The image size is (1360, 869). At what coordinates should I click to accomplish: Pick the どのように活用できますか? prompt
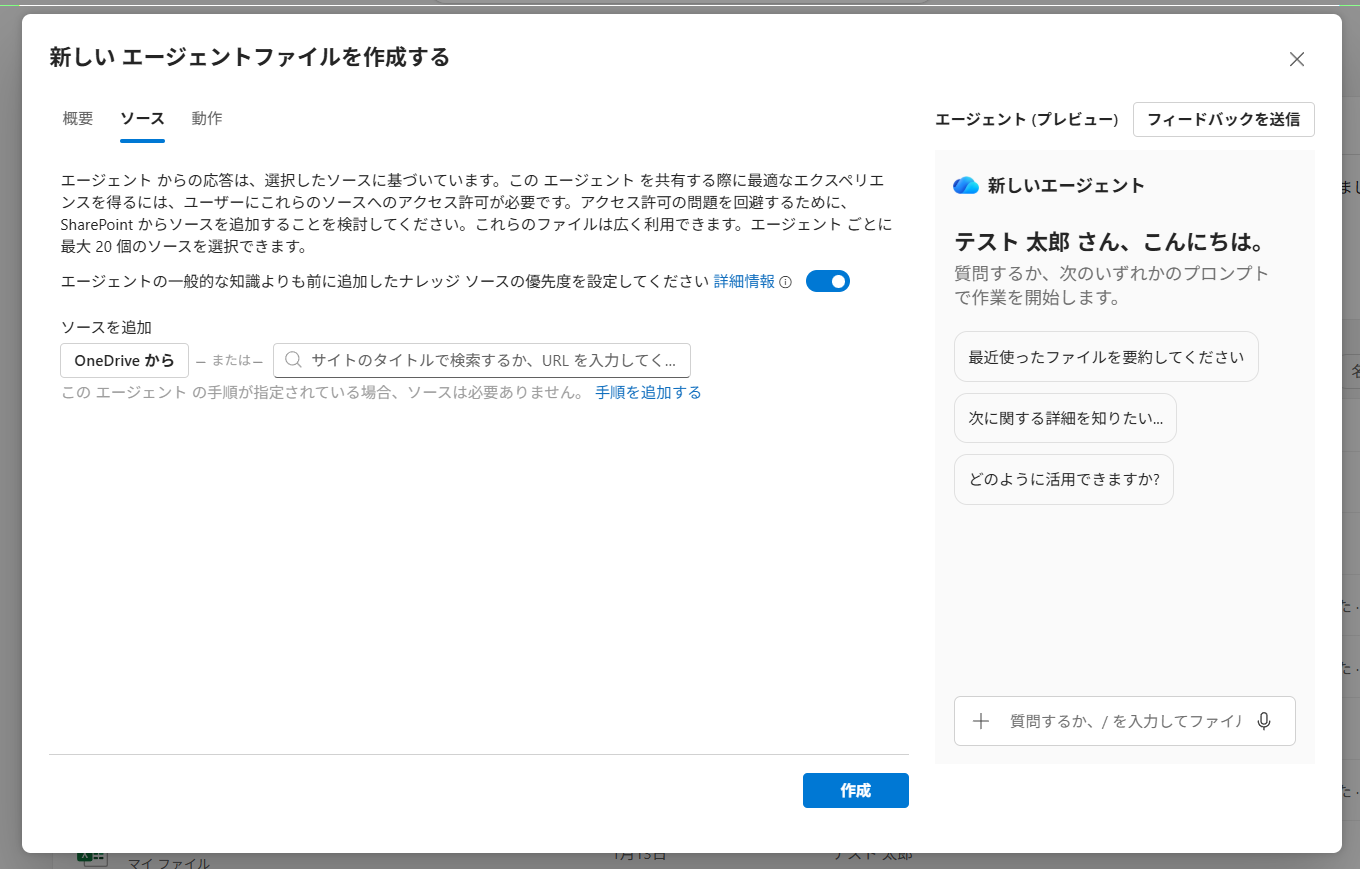click(x=1063, y=479)
